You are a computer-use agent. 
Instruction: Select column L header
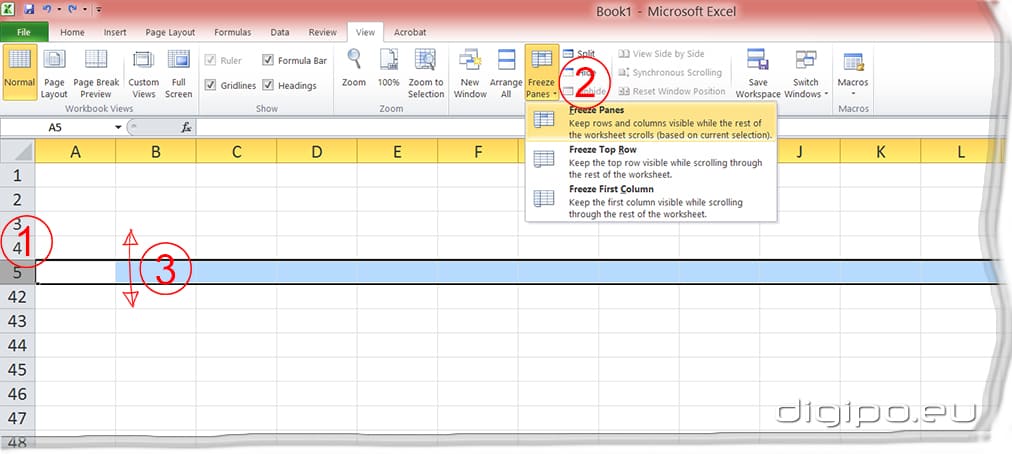(x=961, y=152)
